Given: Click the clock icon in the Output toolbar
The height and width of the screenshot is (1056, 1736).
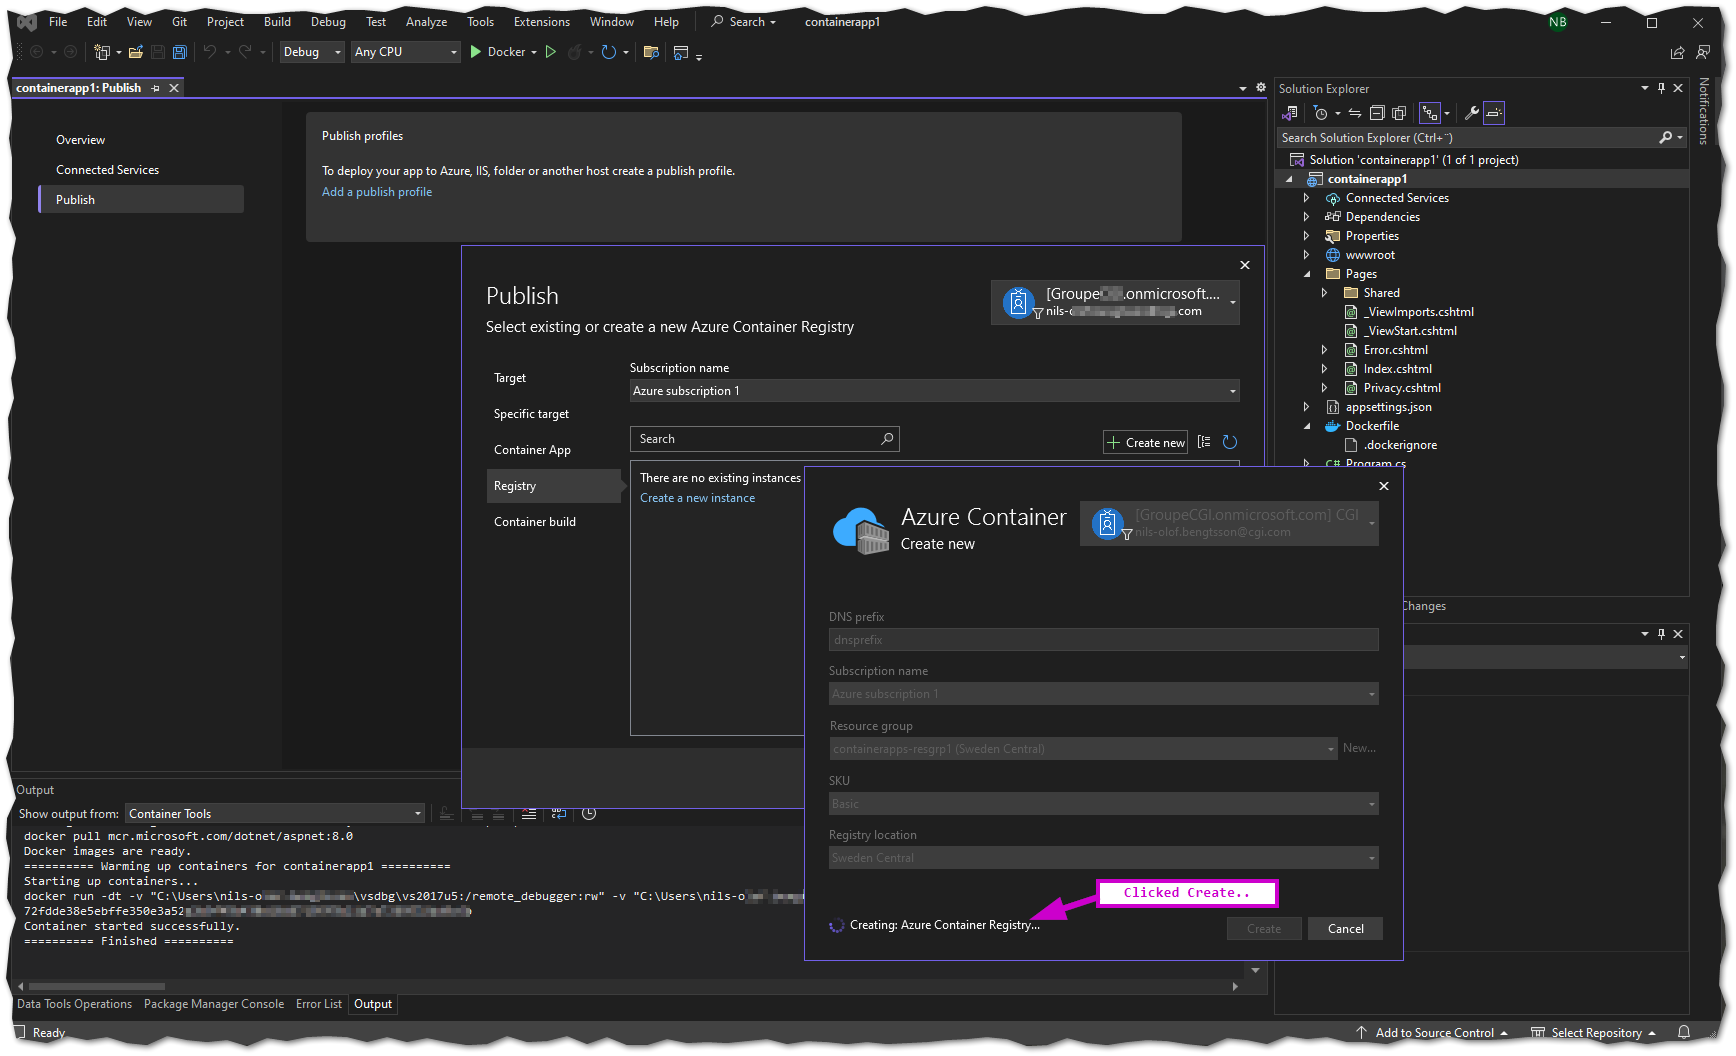Looking at the screenshot, I should point(589,814).
